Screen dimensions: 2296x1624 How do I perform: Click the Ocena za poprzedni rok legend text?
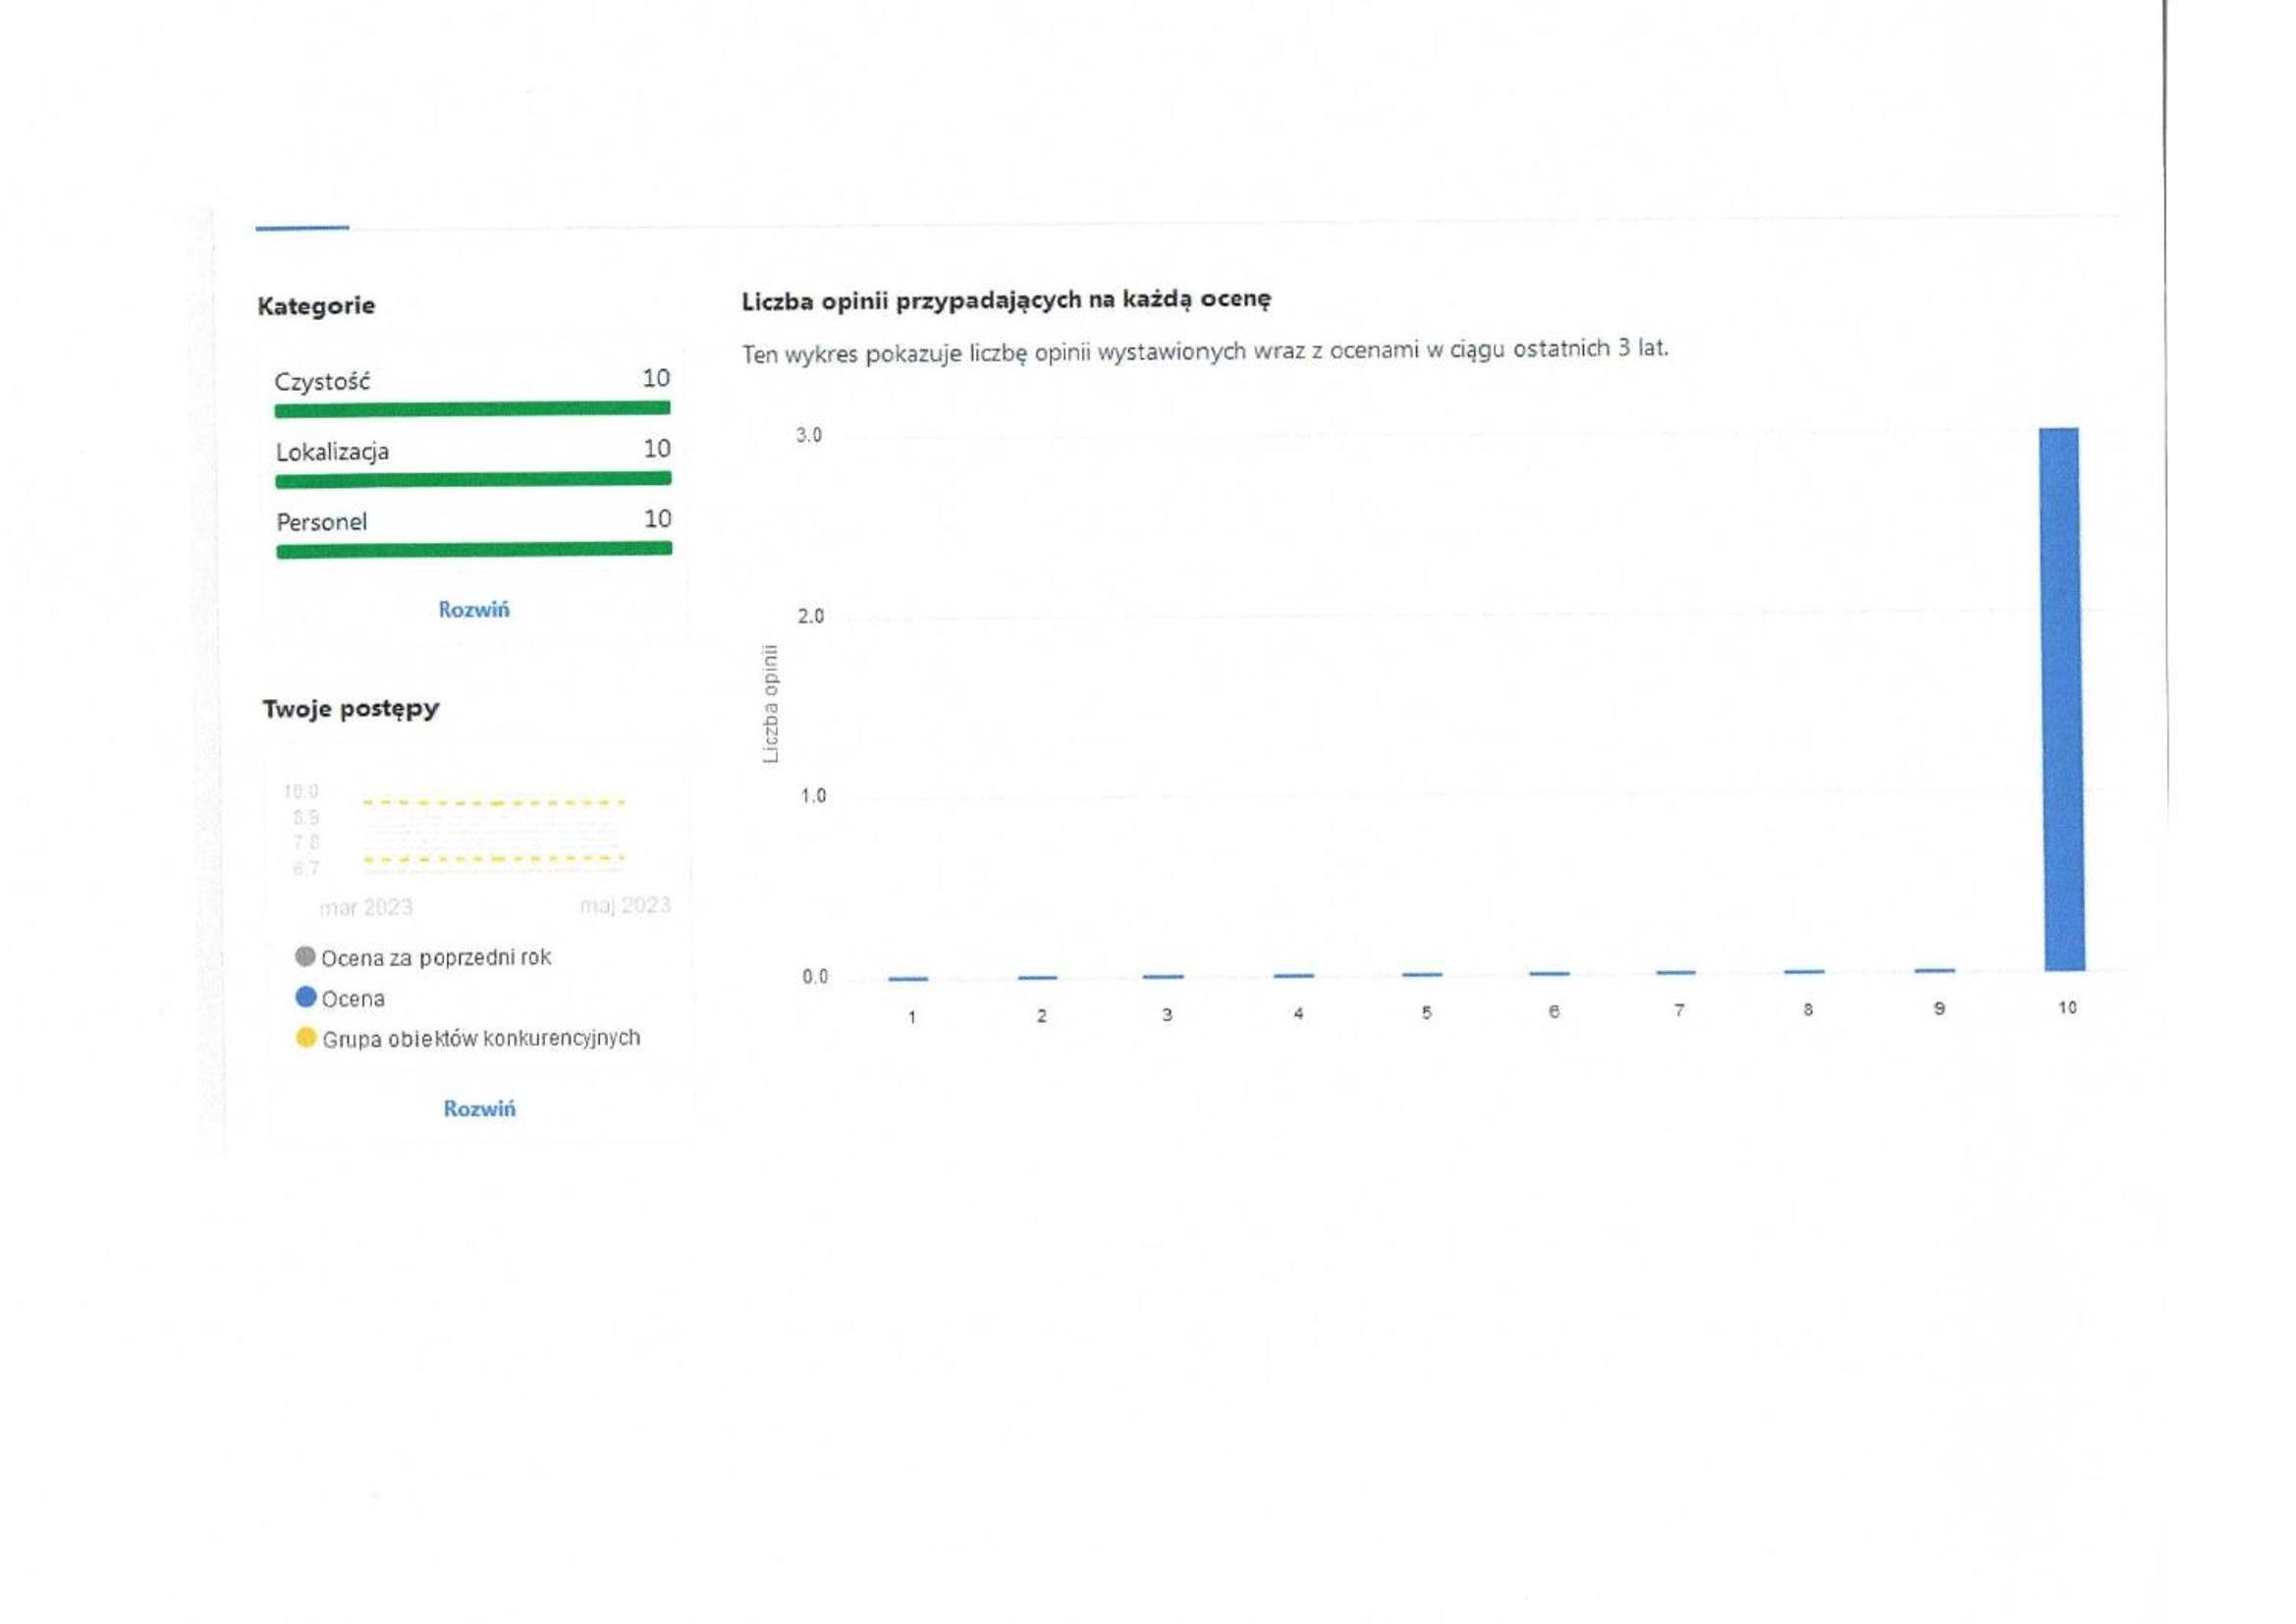(436, 957)
